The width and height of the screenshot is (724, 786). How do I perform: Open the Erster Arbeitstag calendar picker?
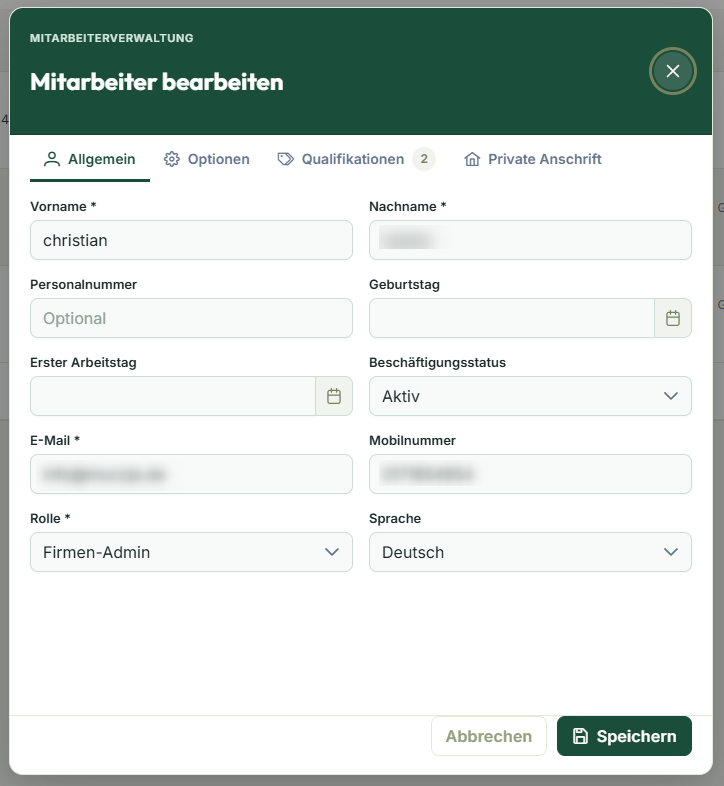tap(334, 397)
